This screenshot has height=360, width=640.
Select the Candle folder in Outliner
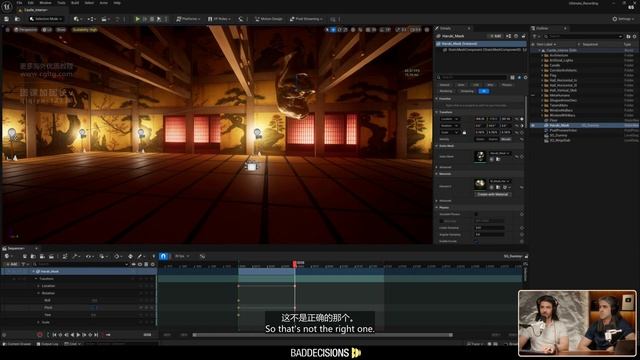[555, 65]
